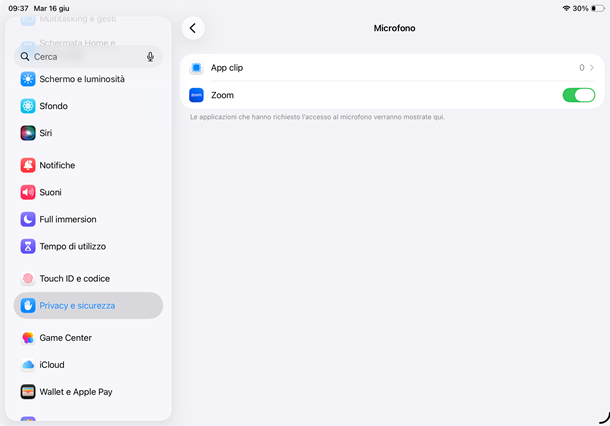The height and width of the screenshot is (426, 610).
Task: Click the App clip label
Action: pyautogui.click(x=227, y=68)
